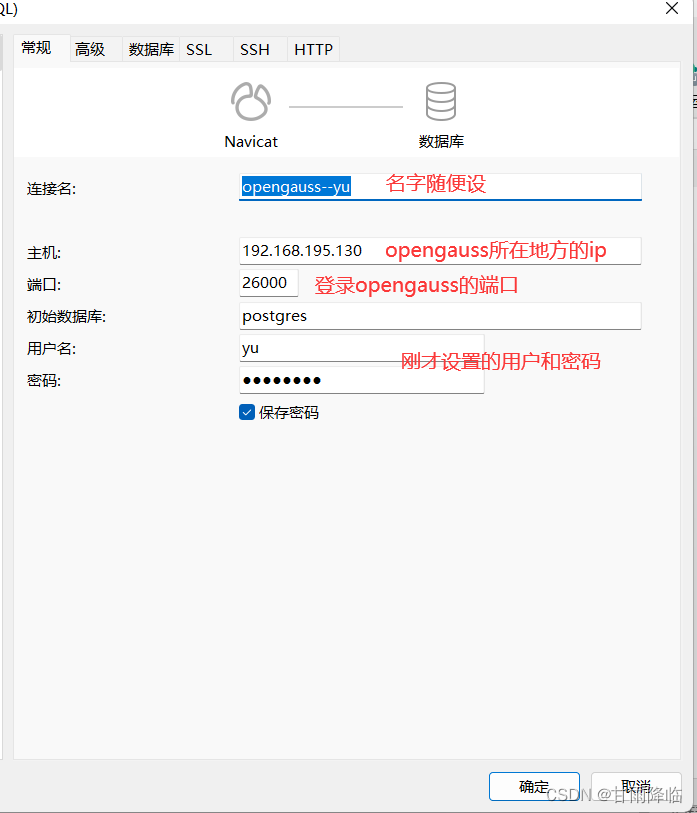Click the database cylinder icon

pos(441,102)
